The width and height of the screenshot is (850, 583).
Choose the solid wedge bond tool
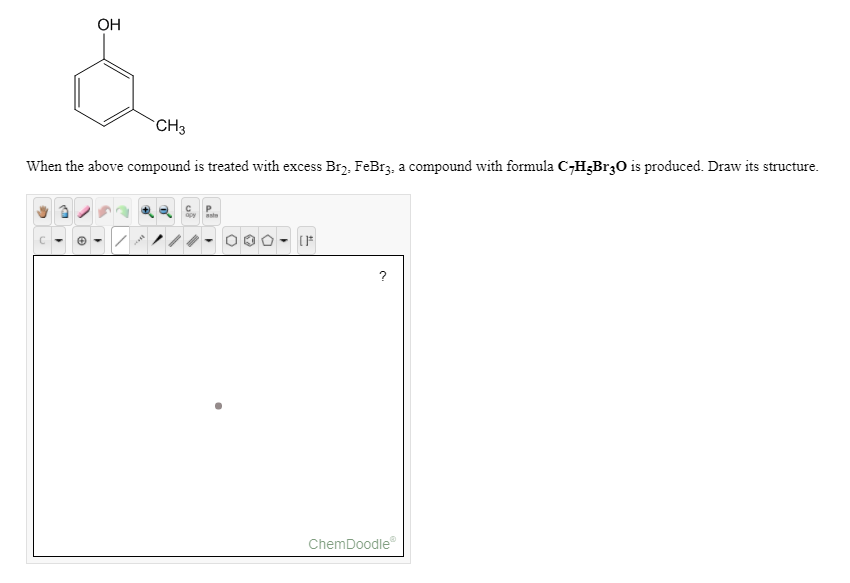point(158,240)
